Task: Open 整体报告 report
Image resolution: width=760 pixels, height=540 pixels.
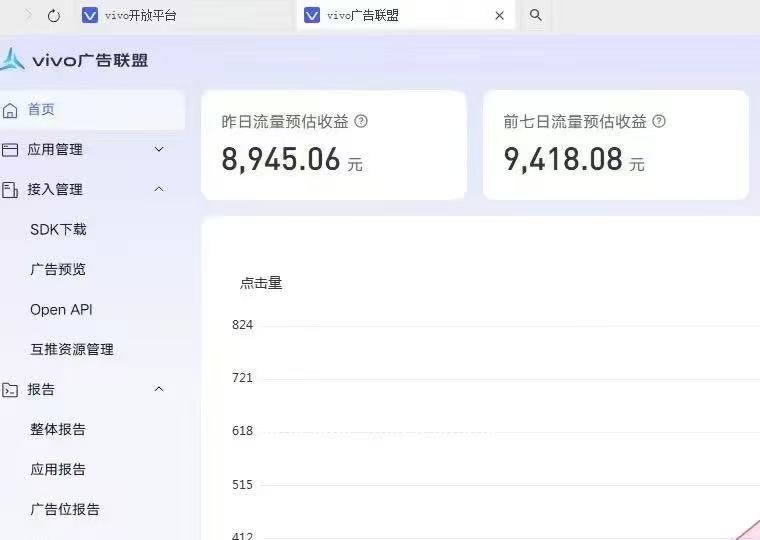Action: [58, 429]
